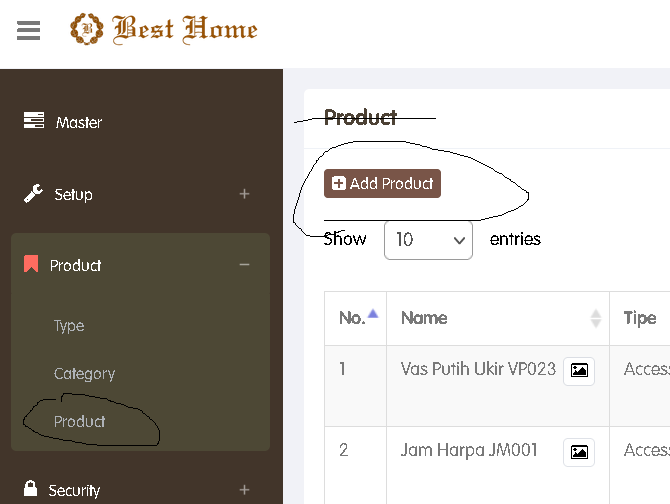Viewport: 670px width, 504px height.
Task: Collapse the Product menu minus sign
Action: pos(244,265)
